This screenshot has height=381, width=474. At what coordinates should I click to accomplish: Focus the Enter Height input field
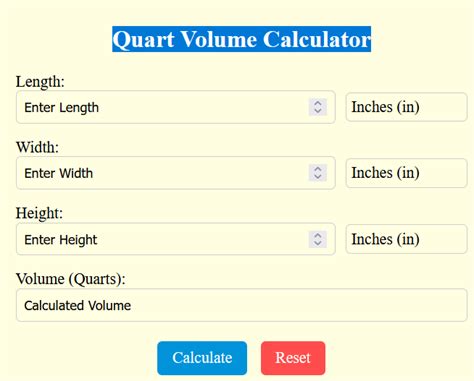[176, 239]
